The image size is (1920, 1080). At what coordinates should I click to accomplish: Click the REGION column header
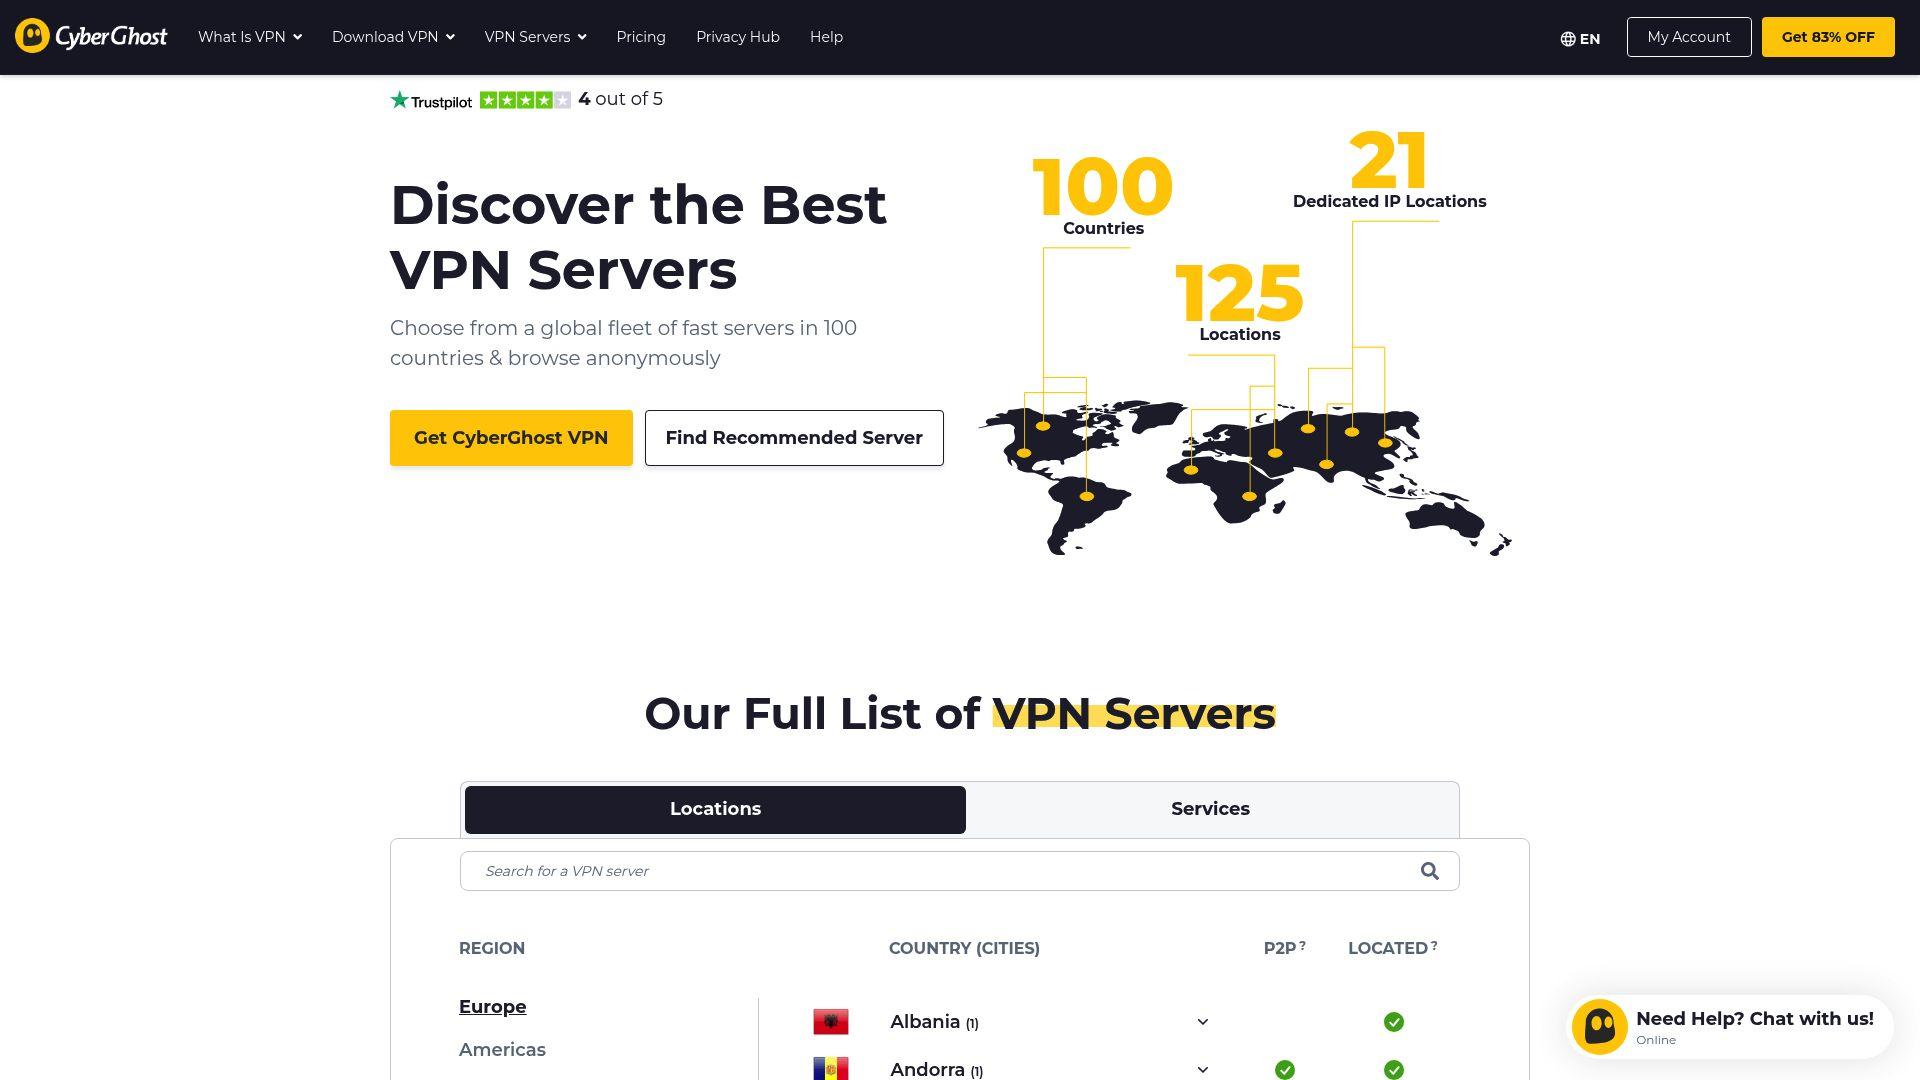(x=492, y=948)
